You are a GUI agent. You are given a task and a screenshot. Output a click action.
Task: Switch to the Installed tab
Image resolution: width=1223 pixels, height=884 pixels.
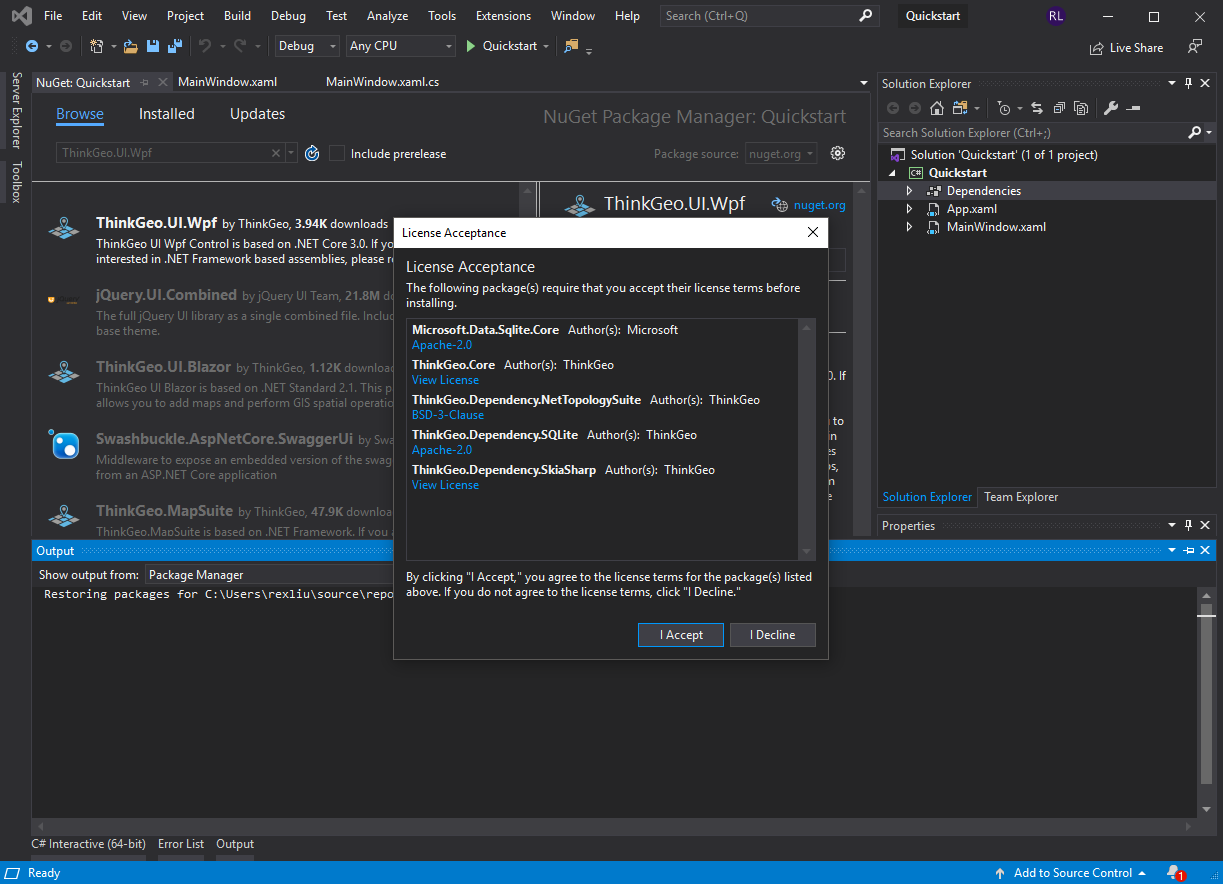[166, 114]
